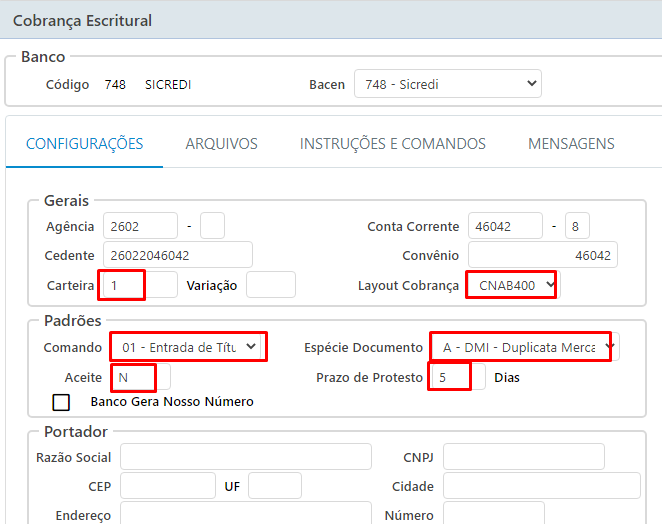662x524 pixels.
Task: Select the MENSAGENS tab
Action: (x=571, y=144)
